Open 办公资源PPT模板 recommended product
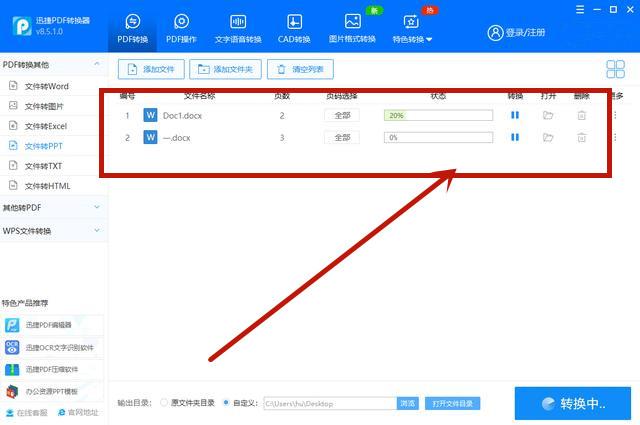The image size is (640, 425). pyautogui.click(x=51, y=392)
